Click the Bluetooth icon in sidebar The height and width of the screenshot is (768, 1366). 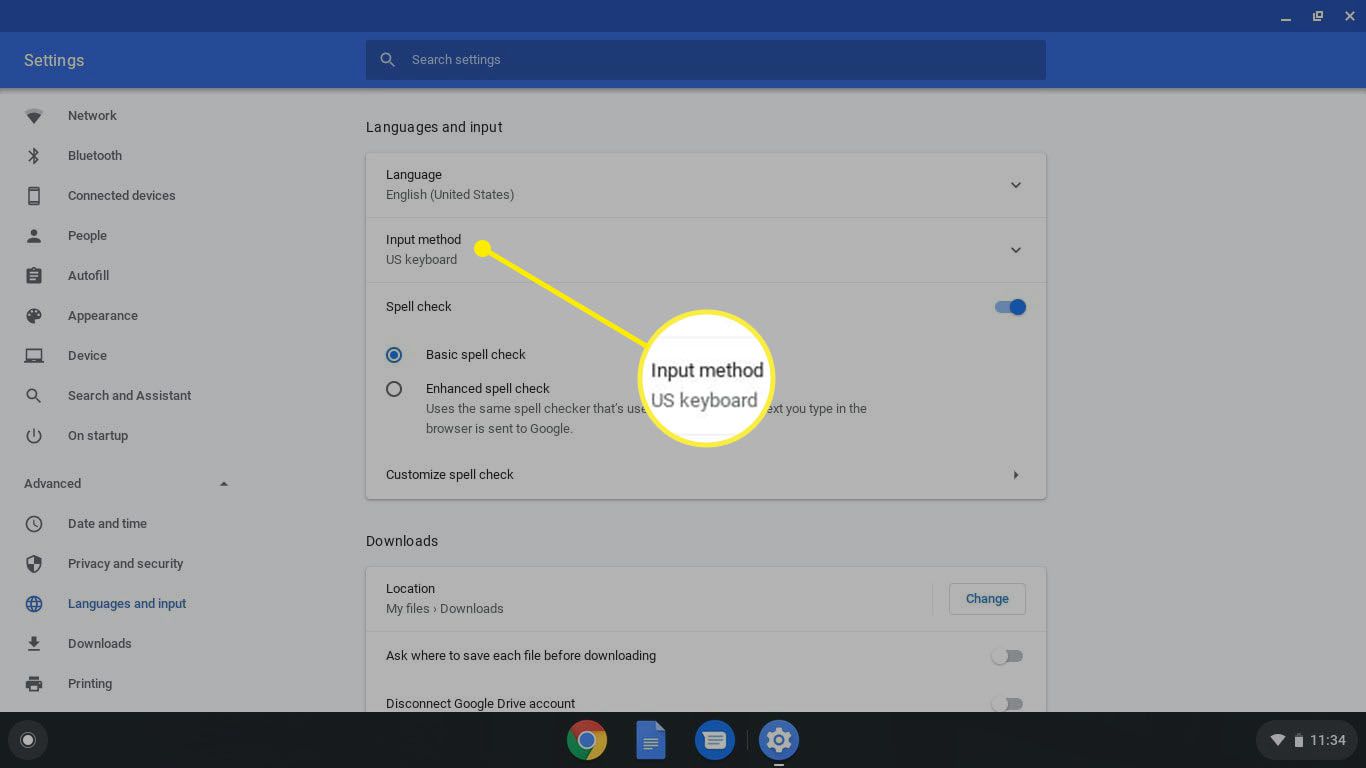[x=34, y=156]
